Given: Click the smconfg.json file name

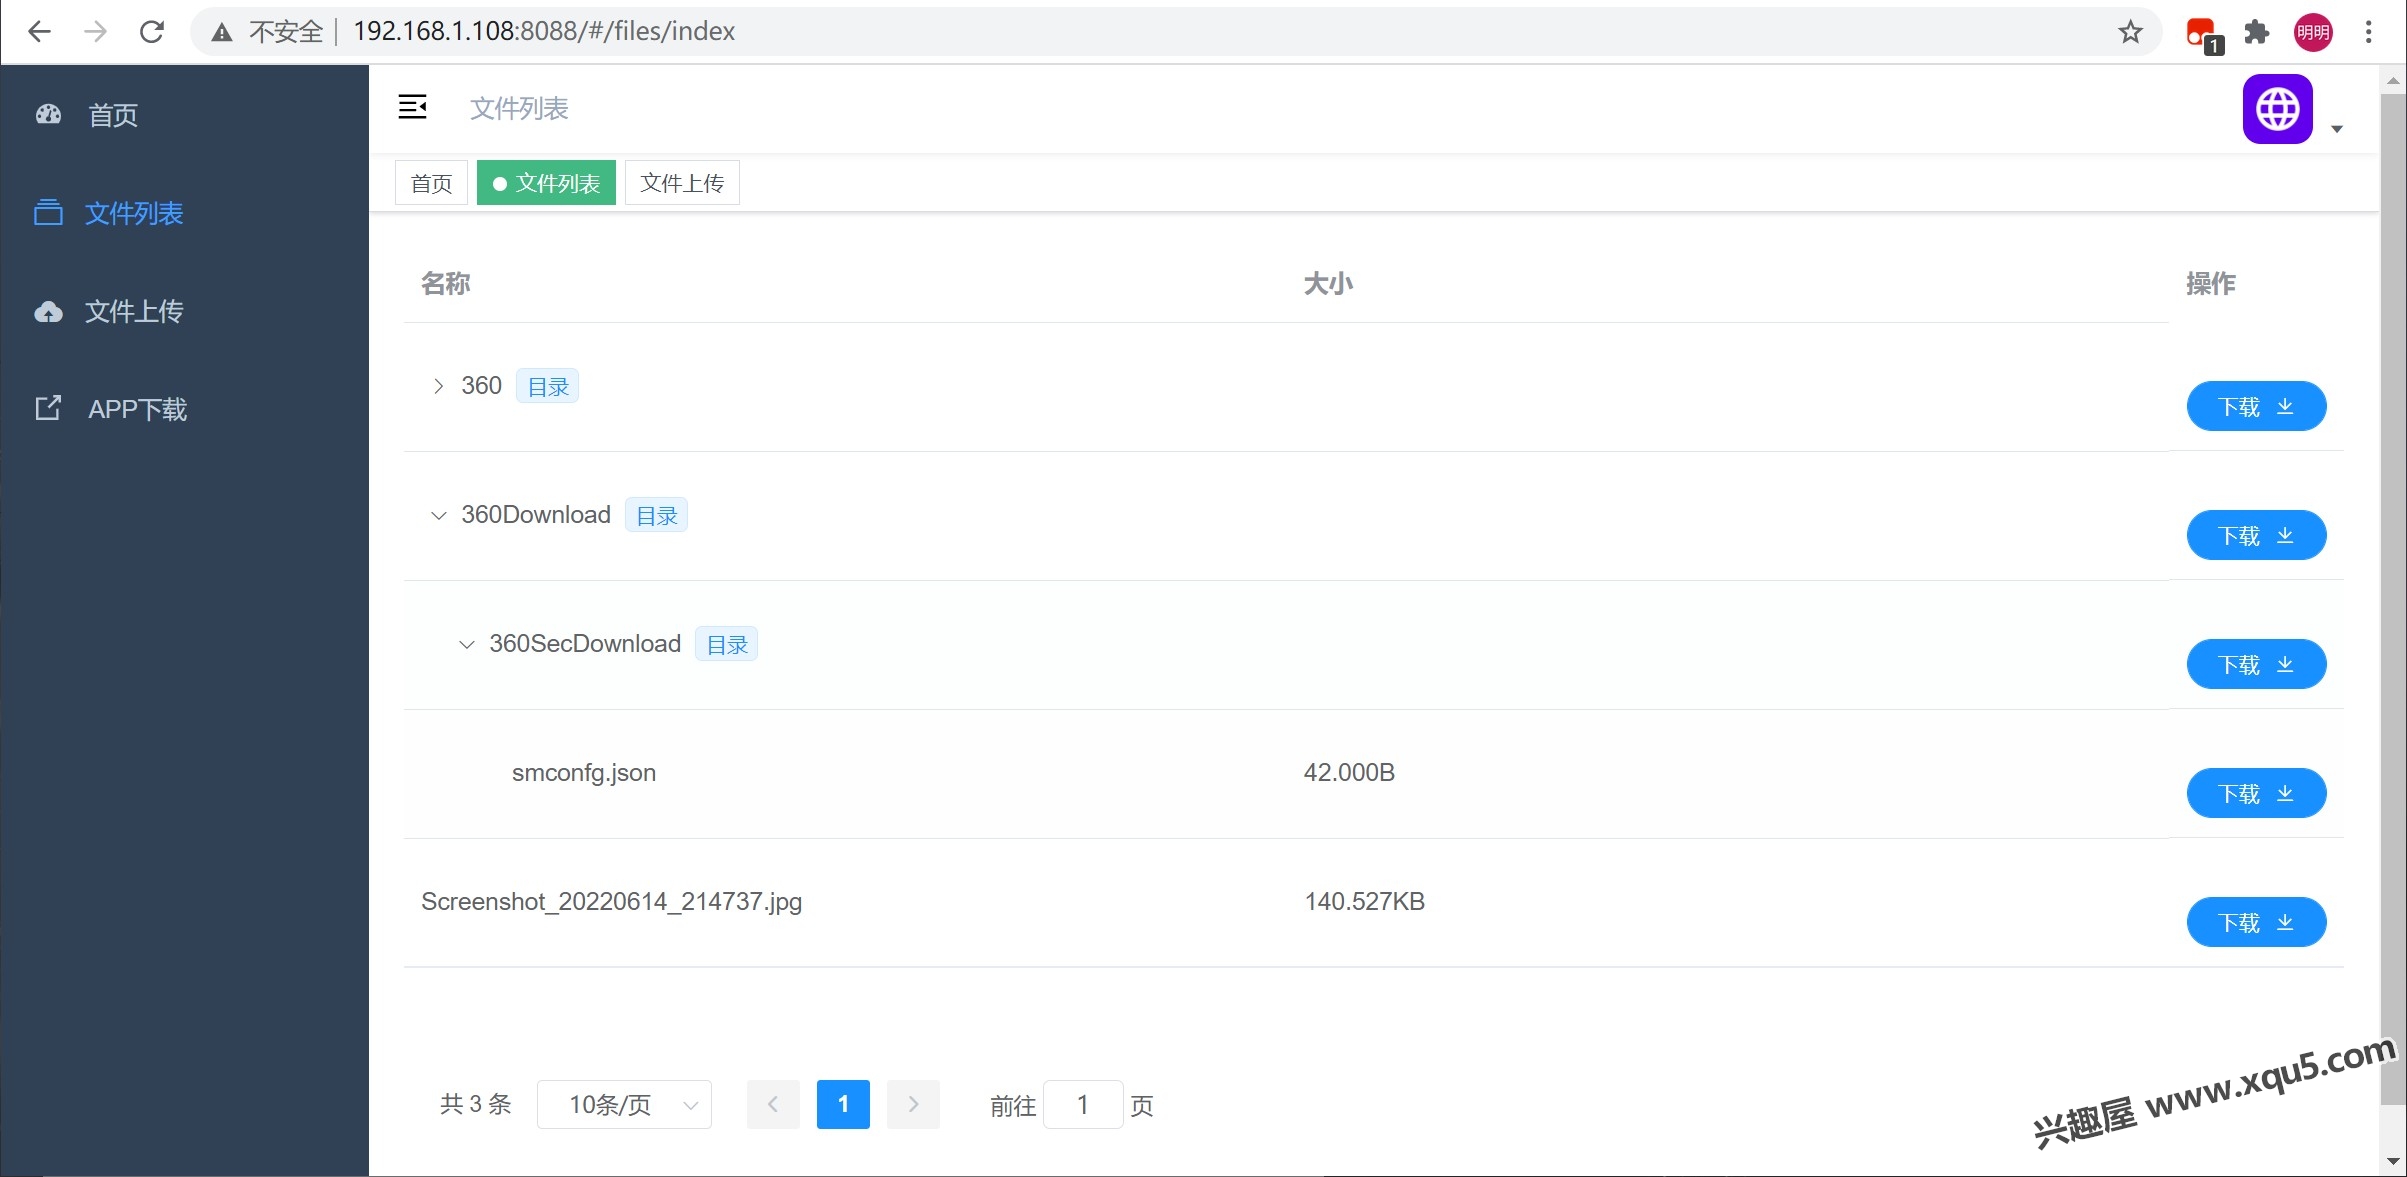Looking at the screenshot, I should pos(584,773).
